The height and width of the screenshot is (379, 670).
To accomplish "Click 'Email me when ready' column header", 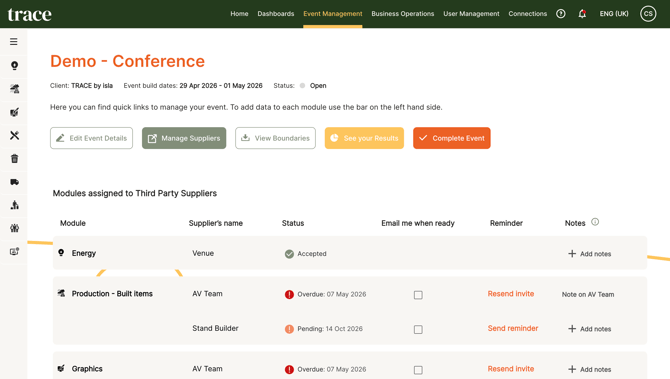I will [418, 223].
